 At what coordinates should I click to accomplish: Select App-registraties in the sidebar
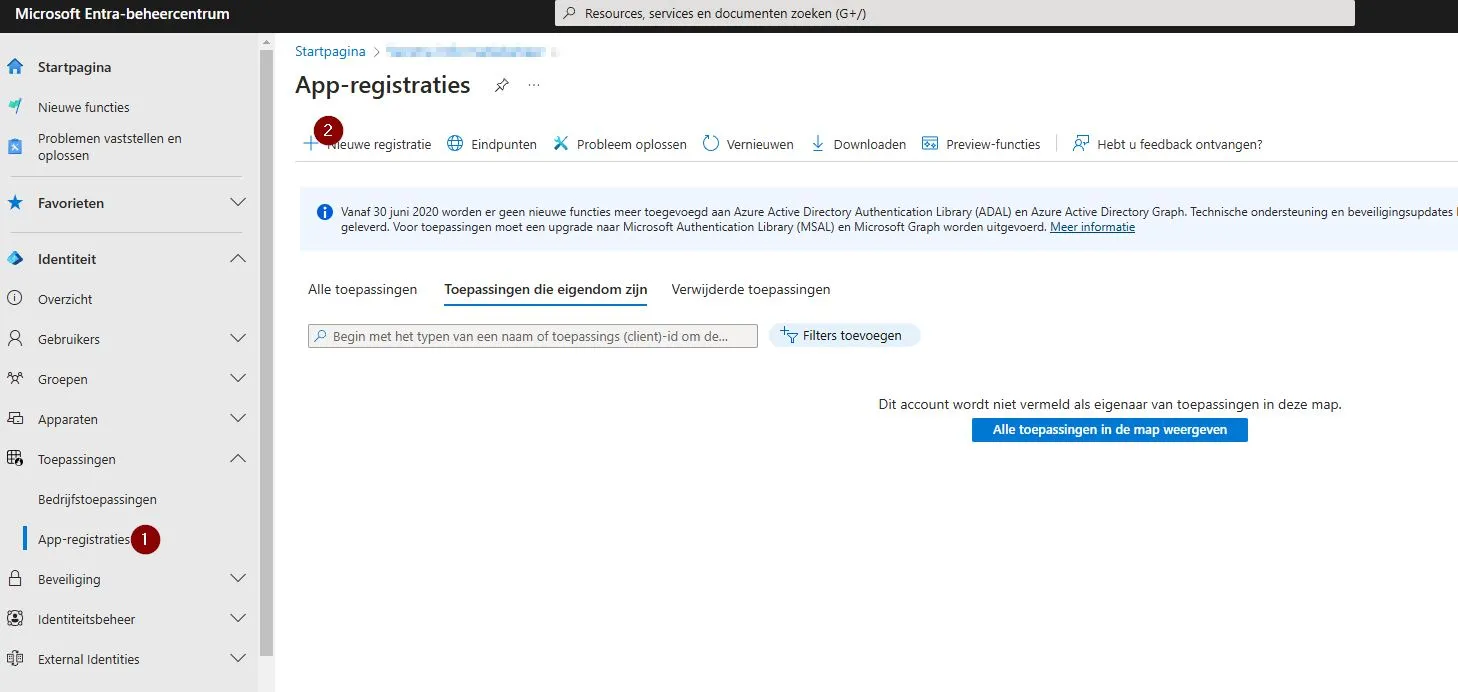click(x=84, y=539)
